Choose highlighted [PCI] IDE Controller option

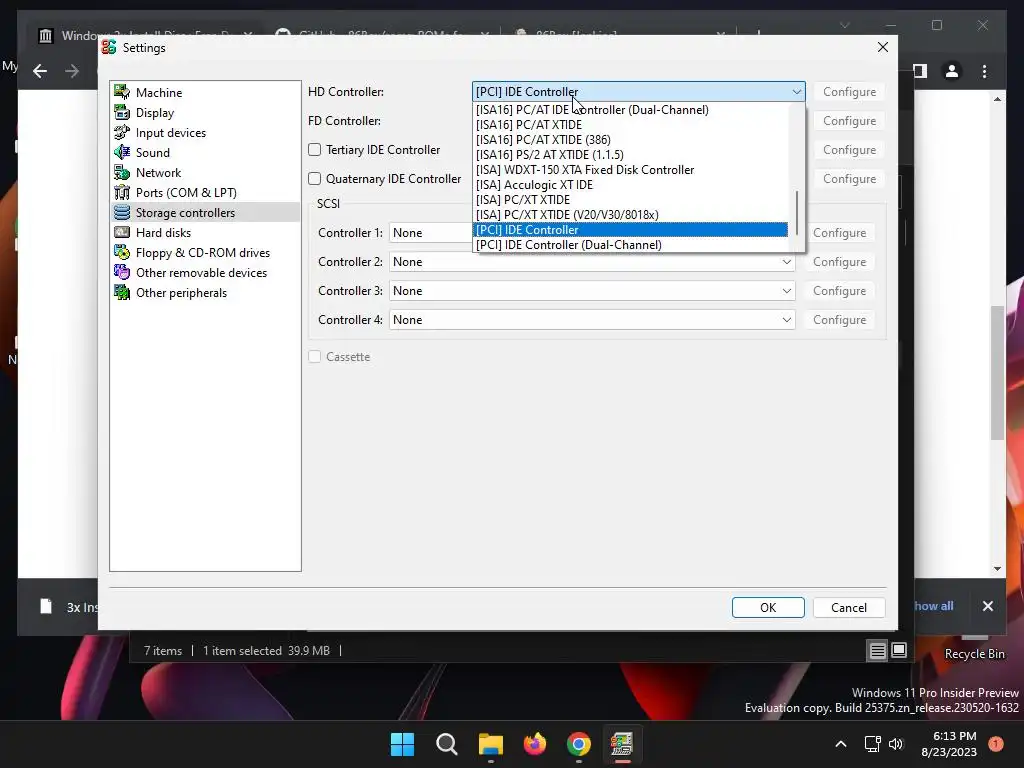[x=631, y=230]
